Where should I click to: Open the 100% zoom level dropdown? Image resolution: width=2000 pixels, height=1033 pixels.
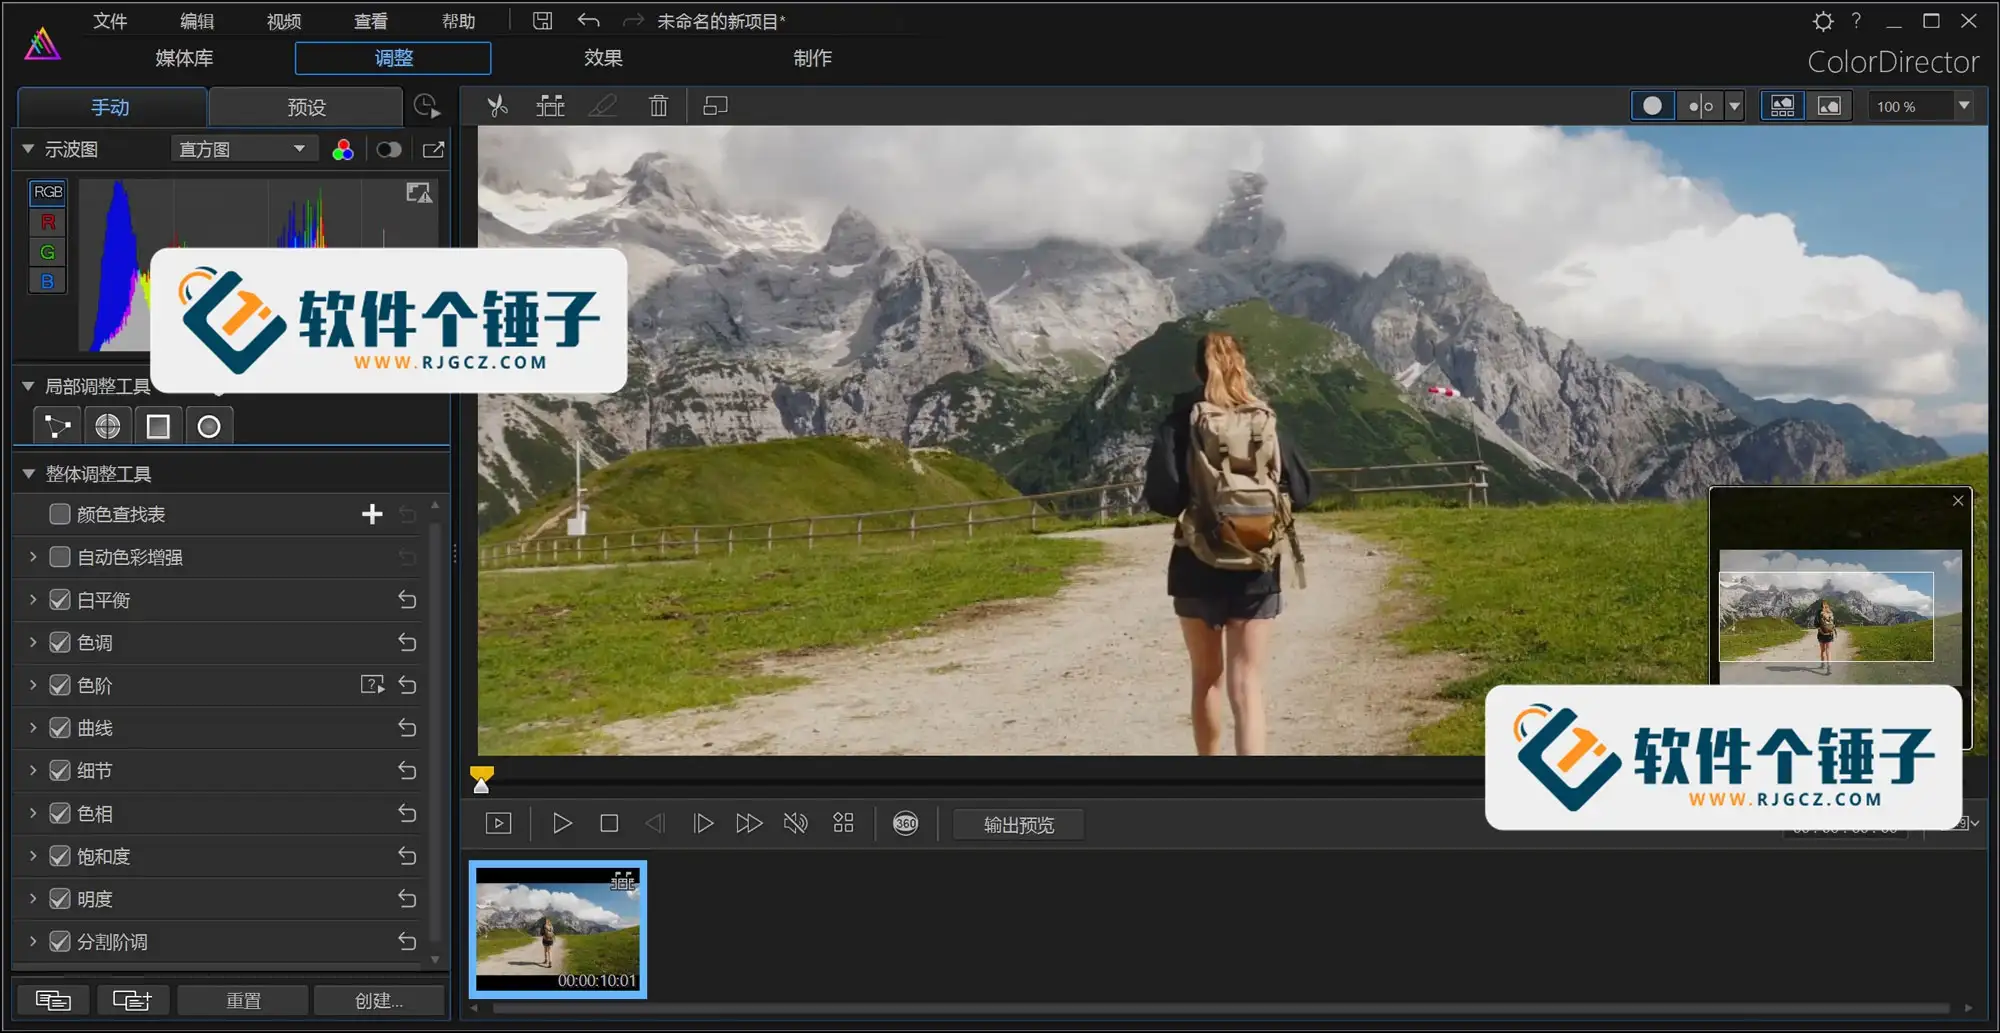click(1963, 106)
